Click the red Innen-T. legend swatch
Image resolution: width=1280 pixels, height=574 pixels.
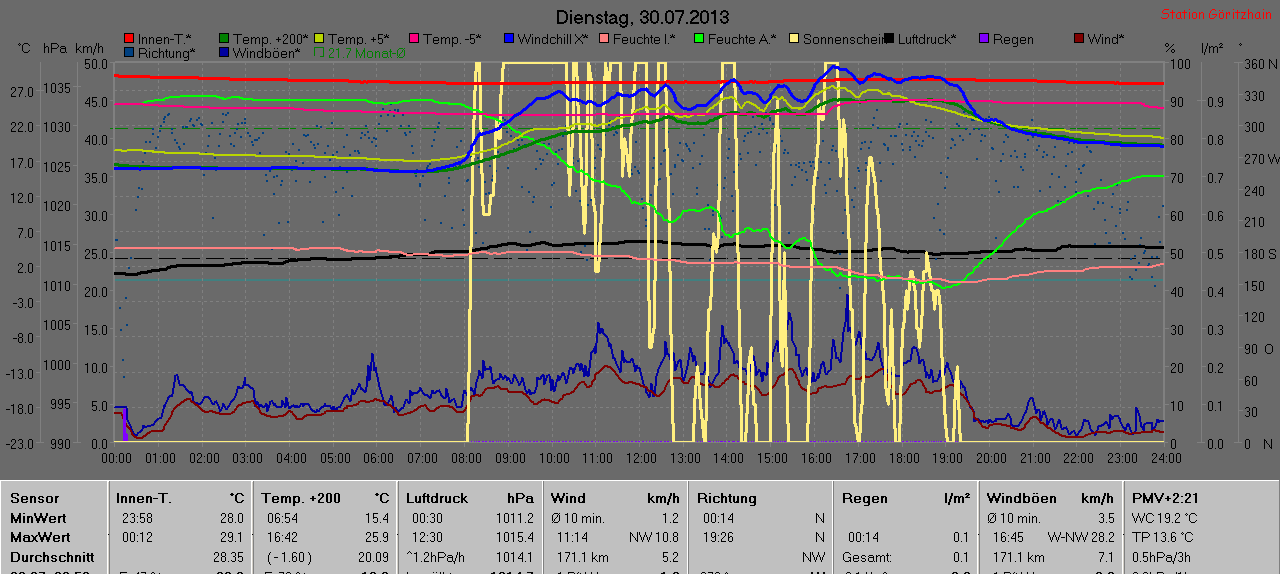pyautogui.click(x=129, y=39)
